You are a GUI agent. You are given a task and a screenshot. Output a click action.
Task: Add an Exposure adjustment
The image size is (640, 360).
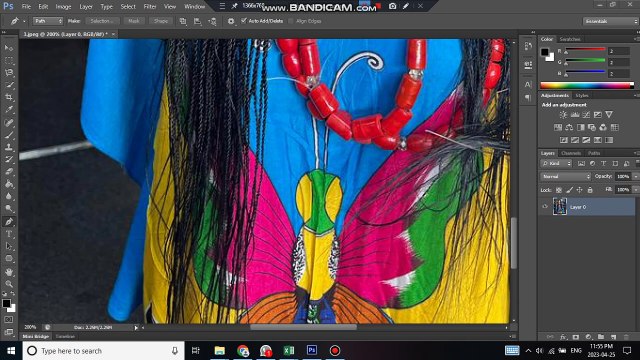(x=598, y=115)
